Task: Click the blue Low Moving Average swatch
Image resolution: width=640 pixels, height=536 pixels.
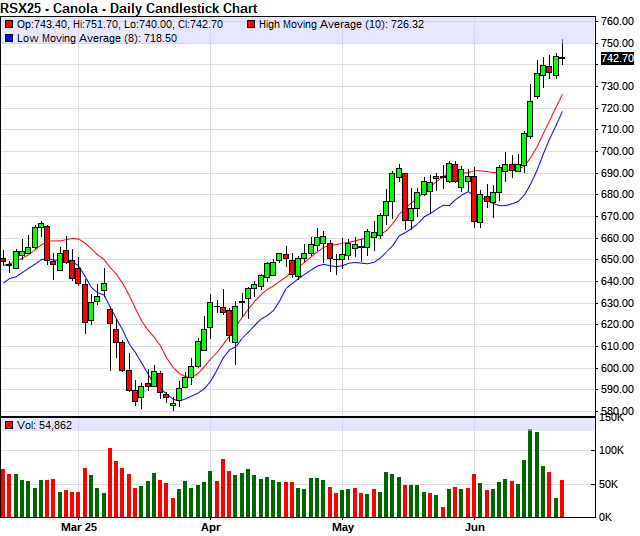Action: click(x=9, y=37)
